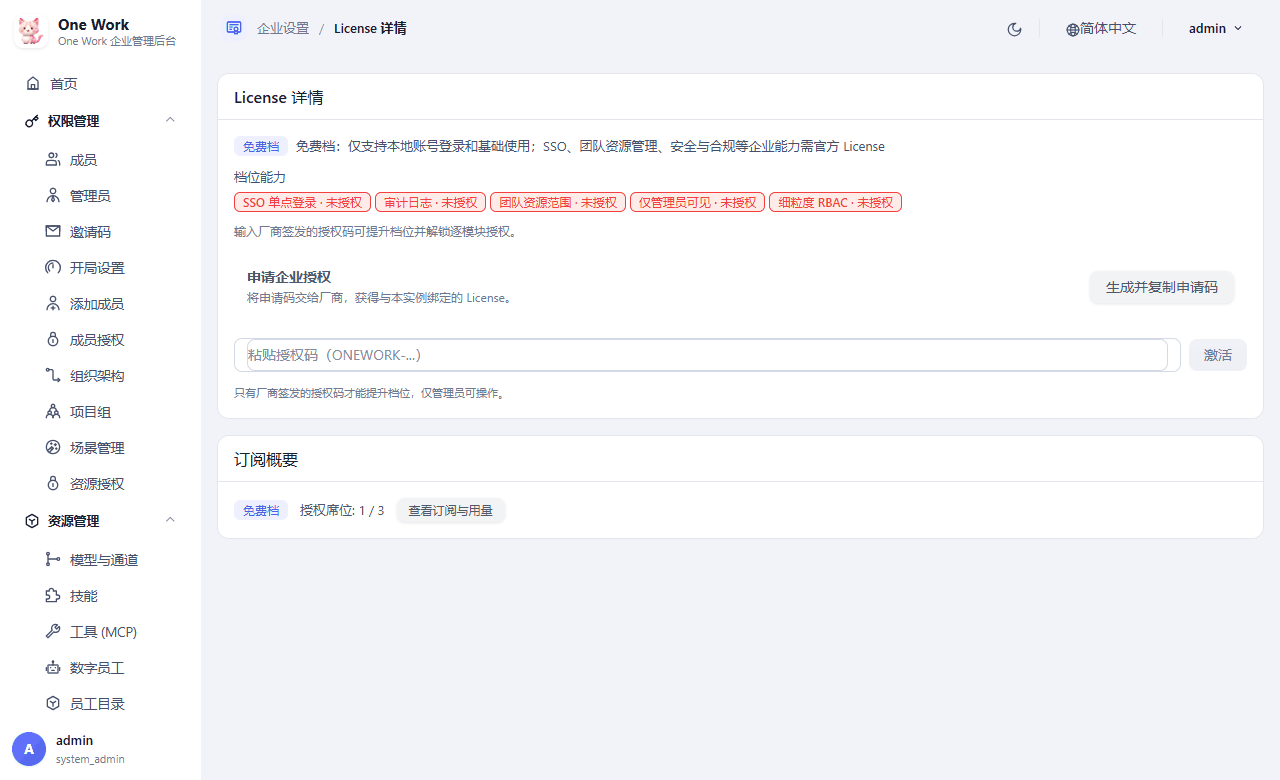Click the 免费档 badge in 订阅概要
Image resolution: width=1280 pixels, height=780 pixels.
click(x=261, y=510)
